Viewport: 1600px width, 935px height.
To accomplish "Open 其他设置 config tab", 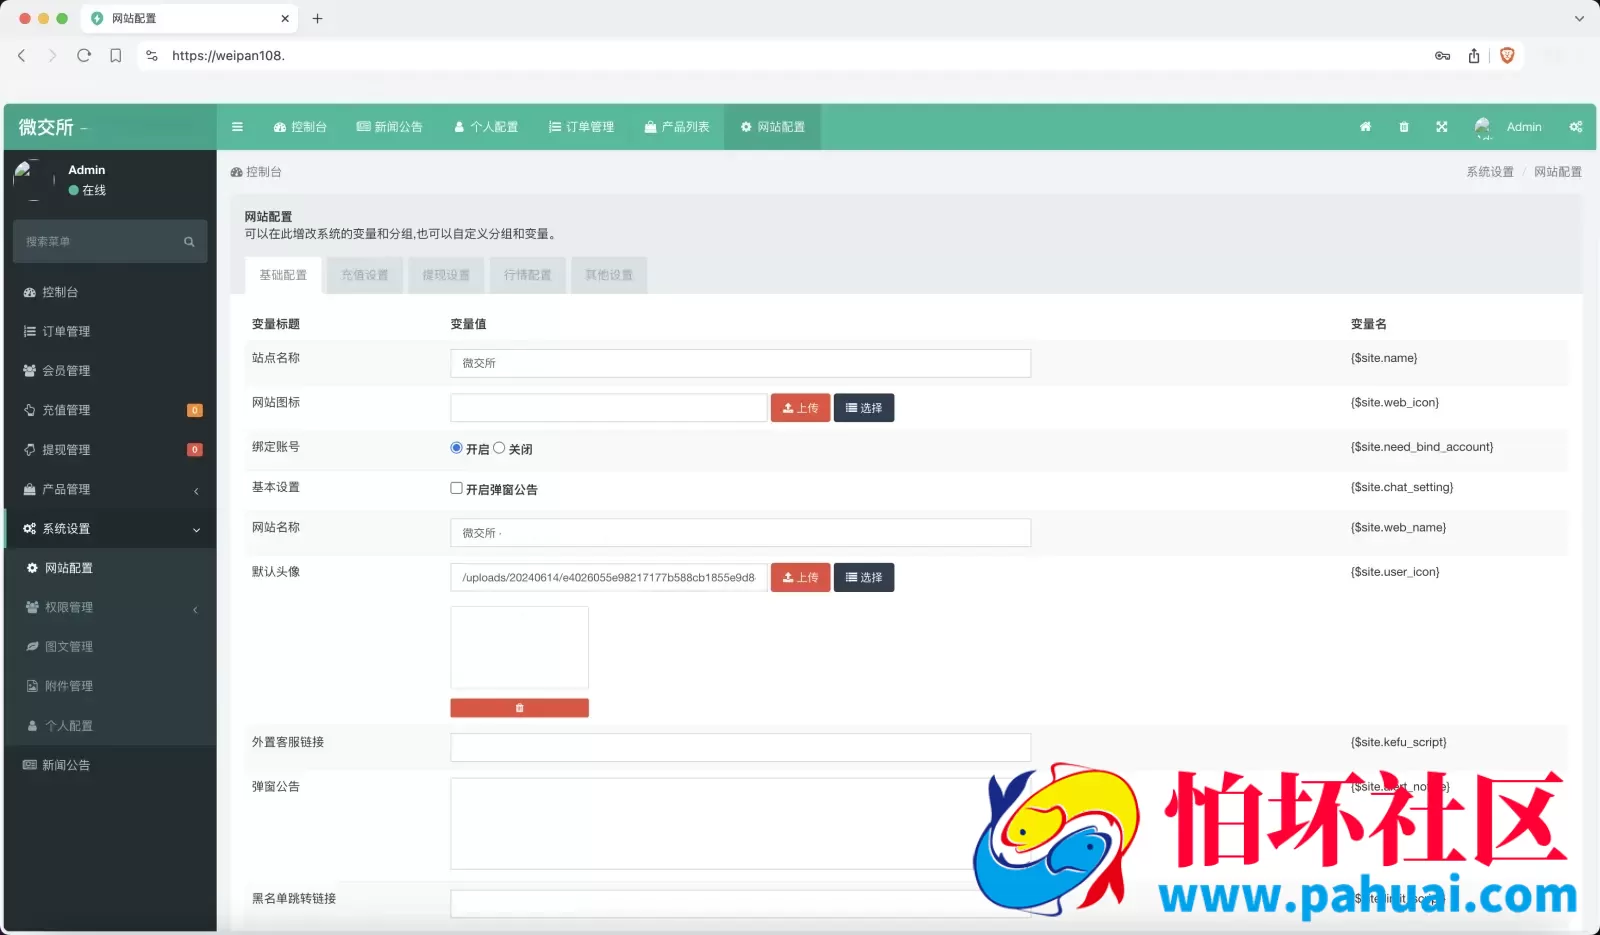I will click(609, 275).
